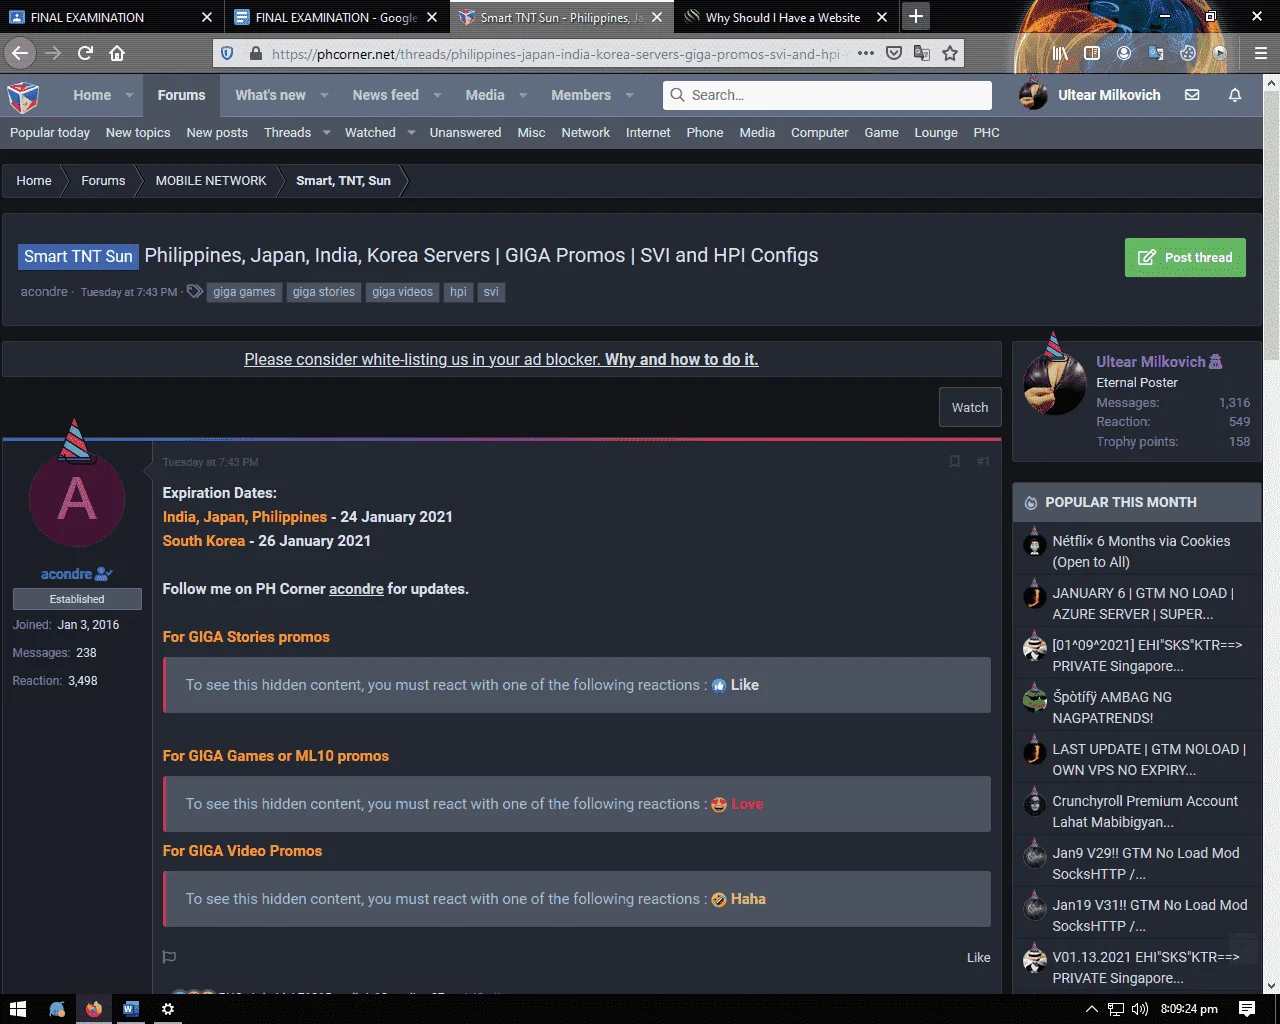The image size is (1280, 1024).
Task: Reload the current page
Action: (x=86, y=53)
